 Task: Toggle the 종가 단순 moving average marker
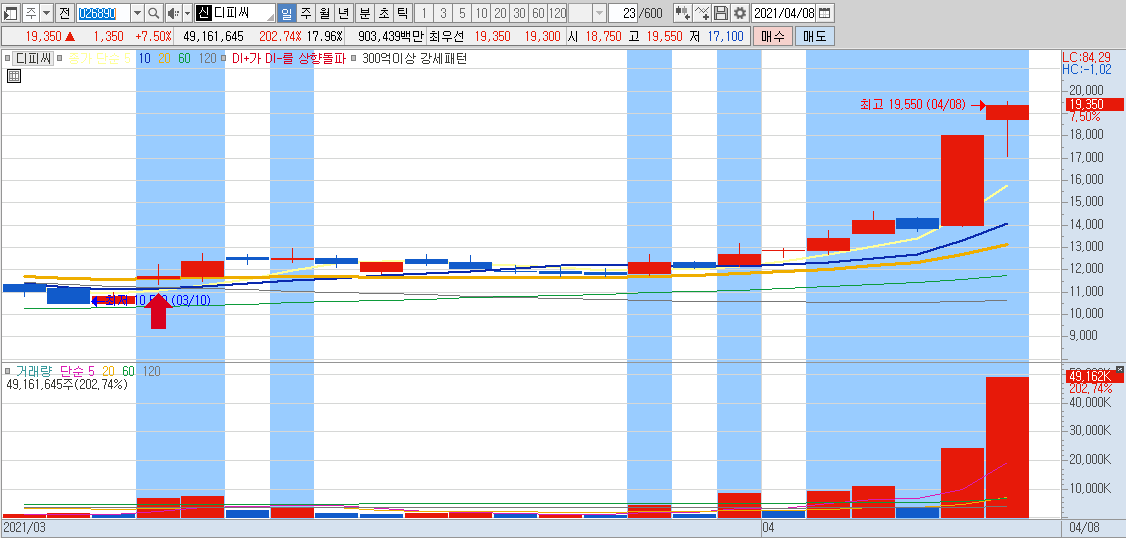click(x=60, y=59)
